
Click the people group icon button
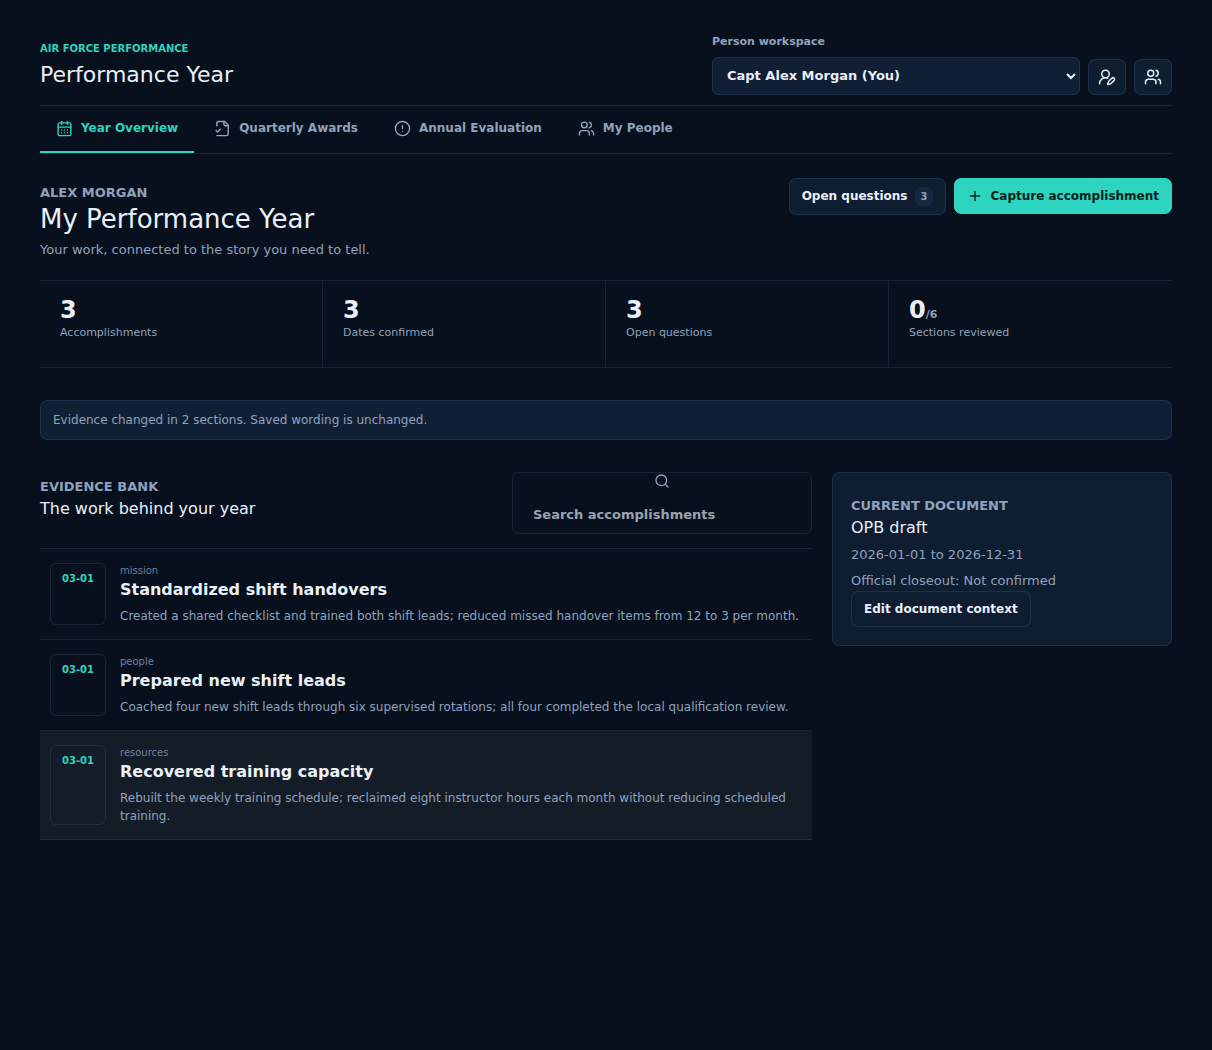pos(1153,77)
